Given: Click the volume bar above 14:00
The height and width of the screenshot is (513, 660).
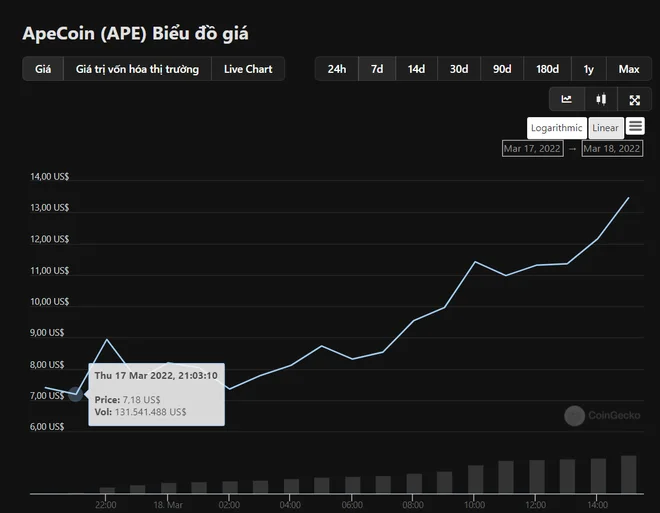Looking at the screenshot, I should [x=598, y=476].
